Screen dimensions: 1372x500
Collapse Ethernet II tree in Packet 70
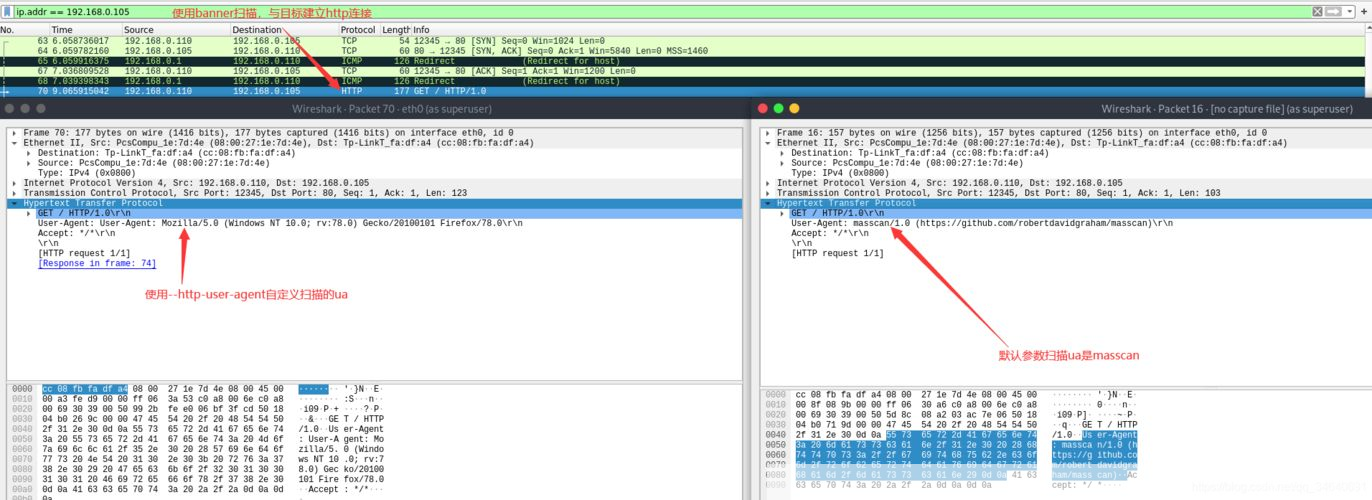[x=13, y=143]
